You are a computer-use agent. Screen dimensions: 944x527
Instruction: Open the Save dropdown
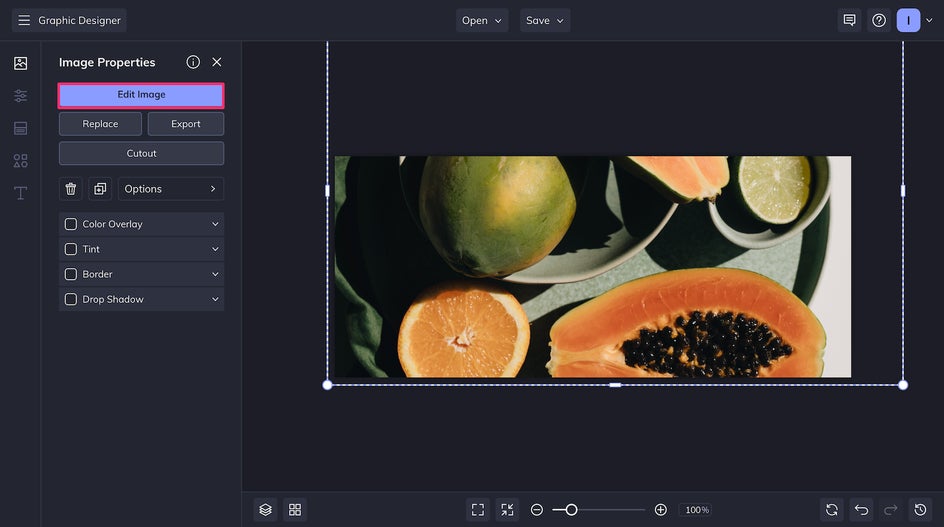pos(544,20)
